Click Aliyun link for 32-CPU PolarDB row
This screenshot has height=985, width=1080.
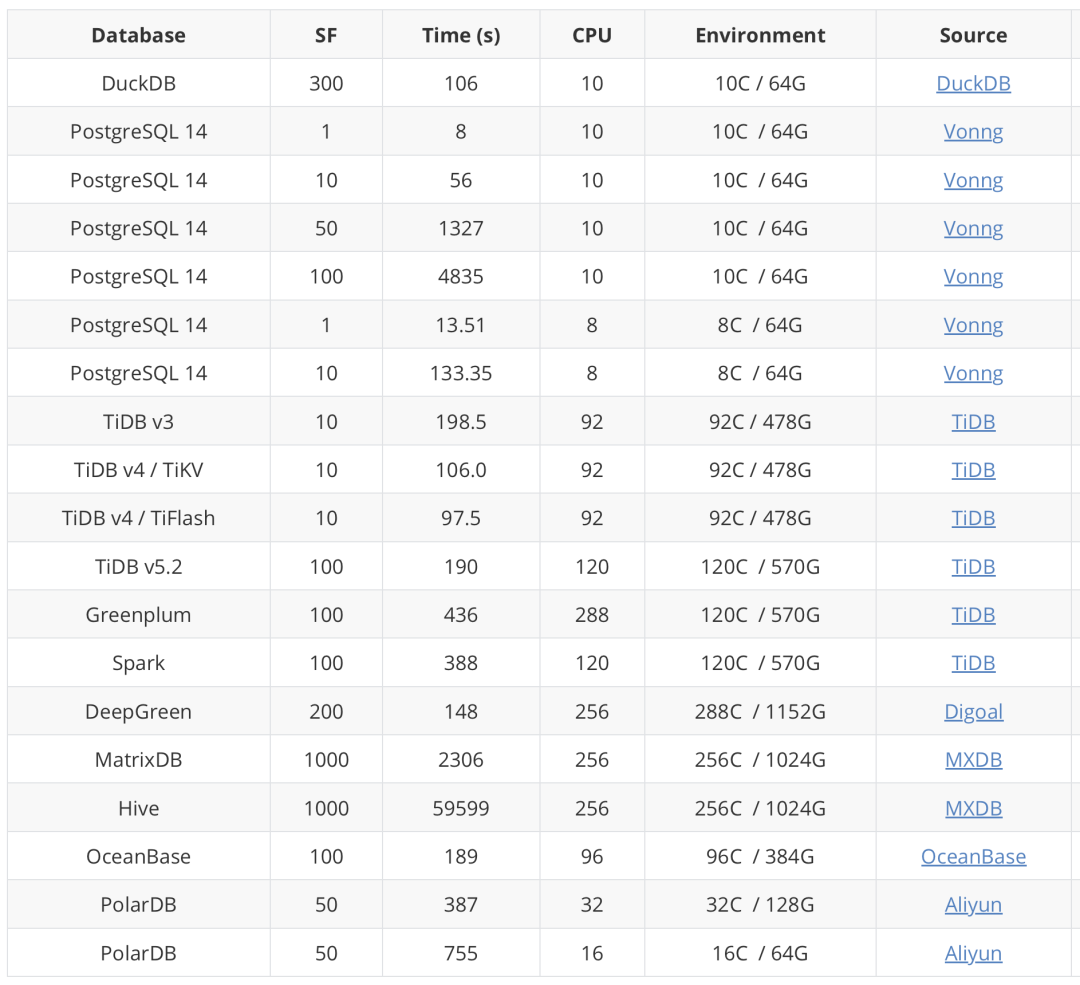(973, 905)
